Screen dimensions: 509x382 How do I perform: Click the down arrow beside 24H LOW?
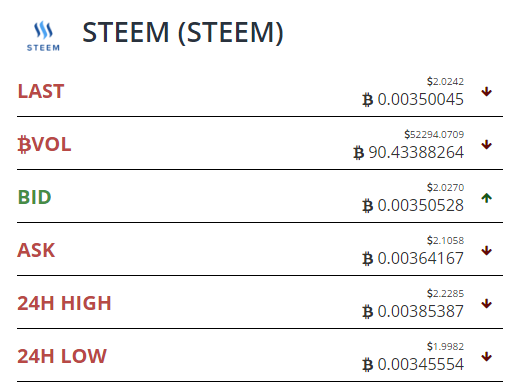pyautogui.click(x=487, y=357)
